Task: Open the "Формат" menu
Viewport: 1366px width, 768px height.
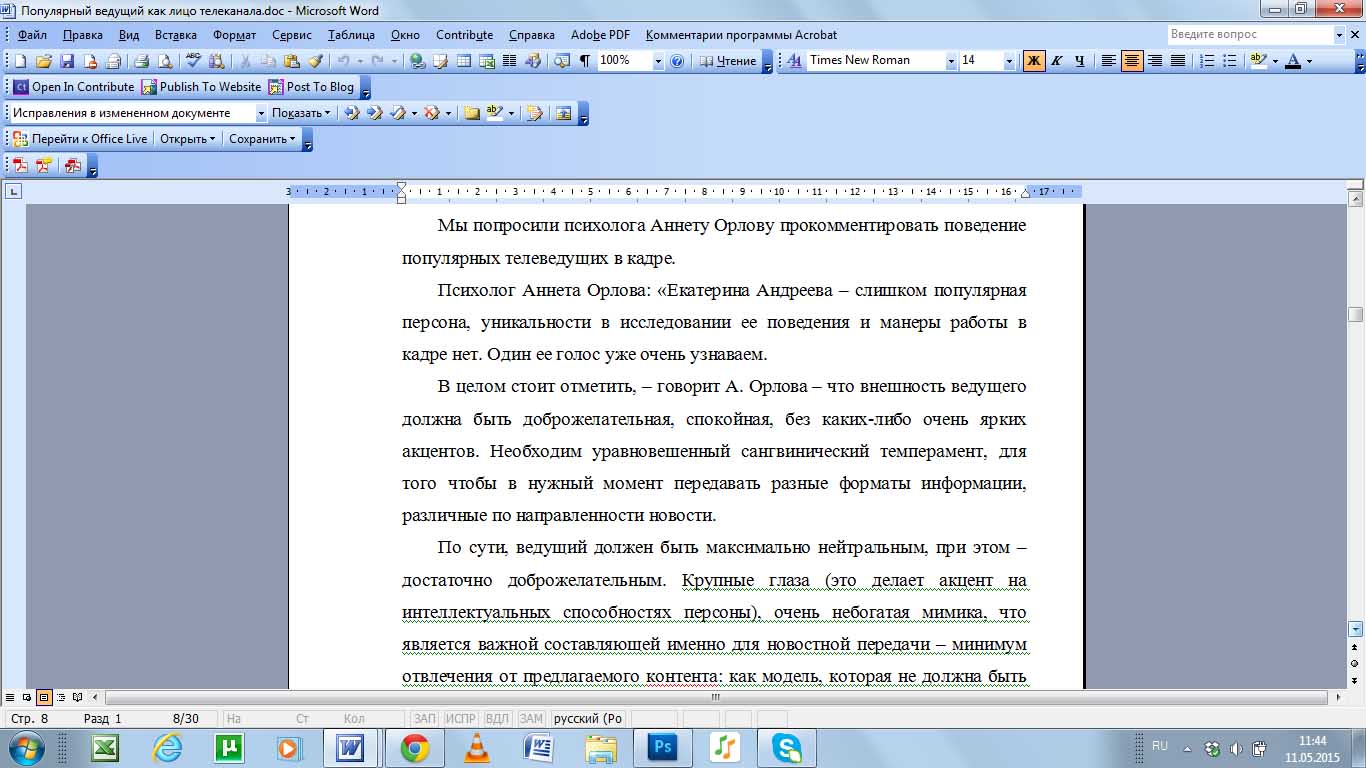Action: coord(234,35)
